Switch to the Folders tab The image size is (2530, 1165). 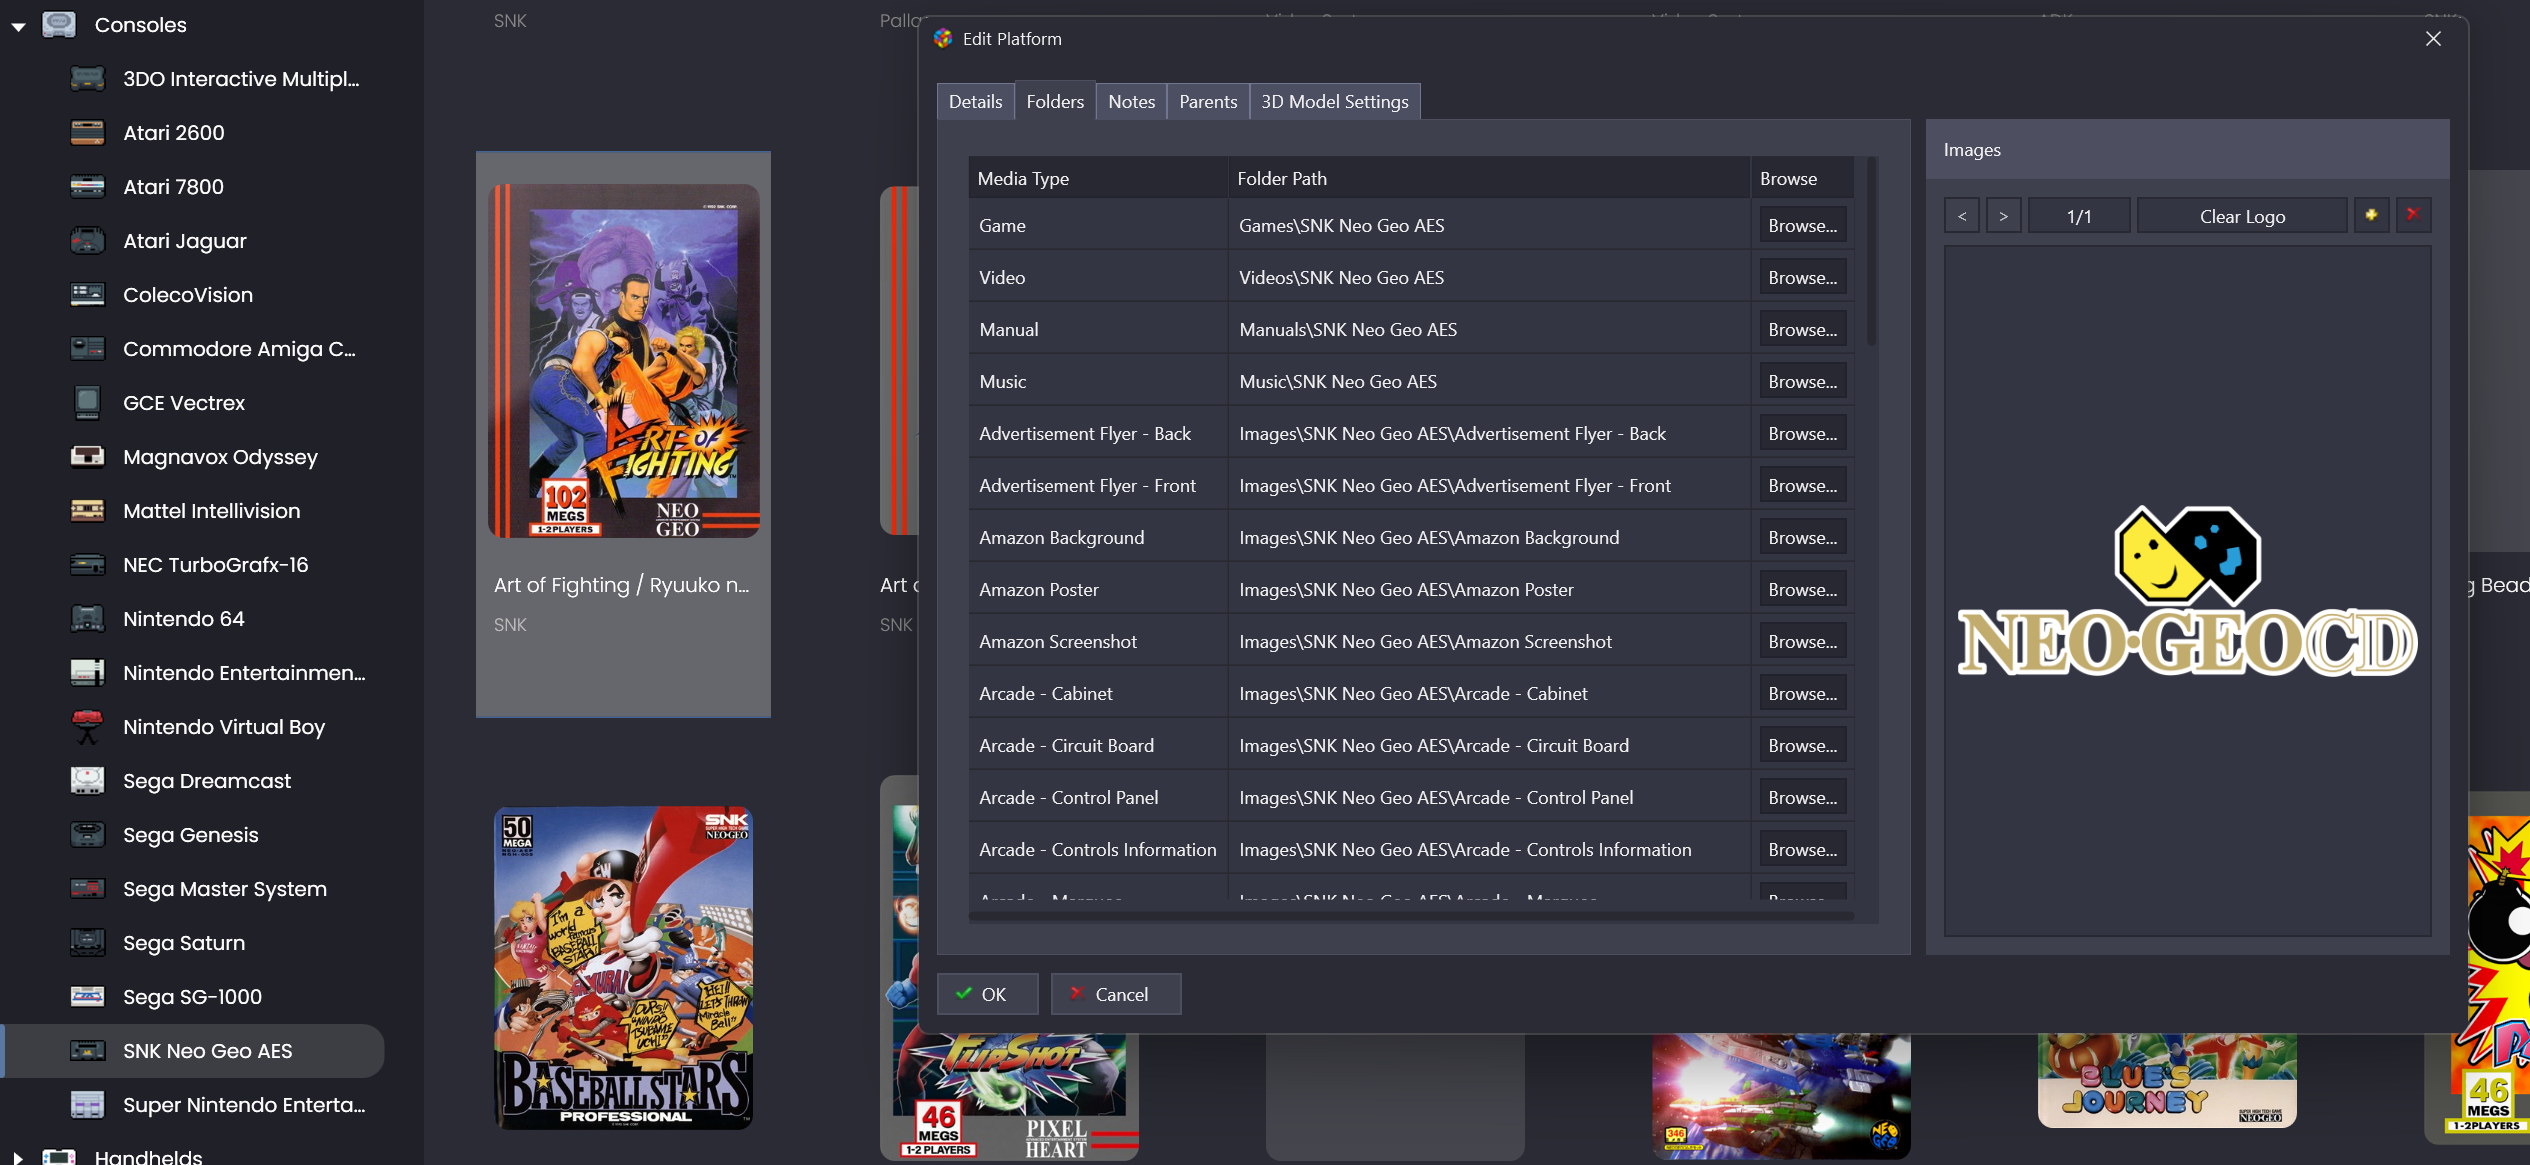(1055, 101)
